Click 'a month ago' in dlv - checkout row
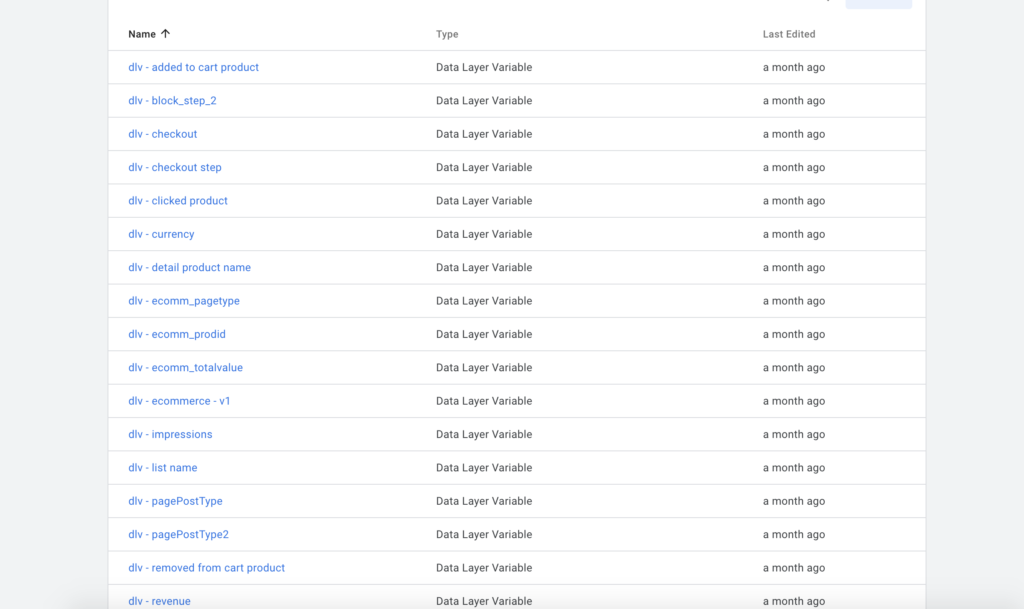Image resolution: width=1024 pixels, height=609 pixels. click(793, 134)
